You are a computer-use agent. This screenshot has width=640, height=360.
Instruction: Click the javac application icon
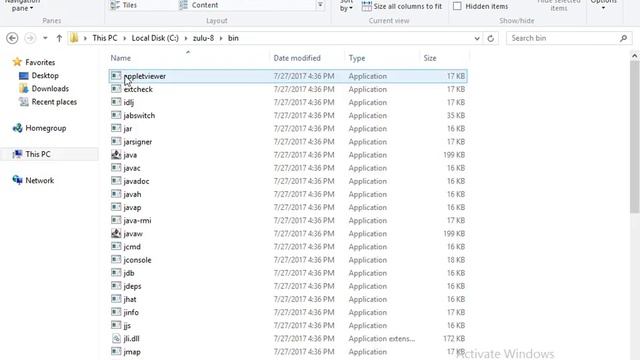116,167
